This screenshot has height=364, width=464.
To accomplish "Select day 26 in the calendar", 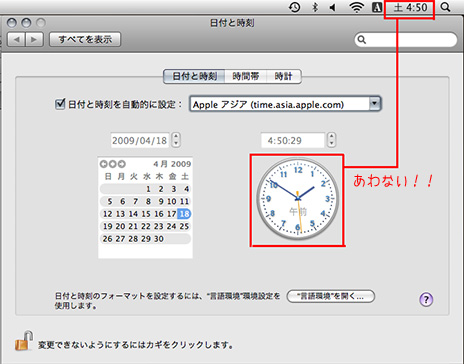I will pos(107,239).
